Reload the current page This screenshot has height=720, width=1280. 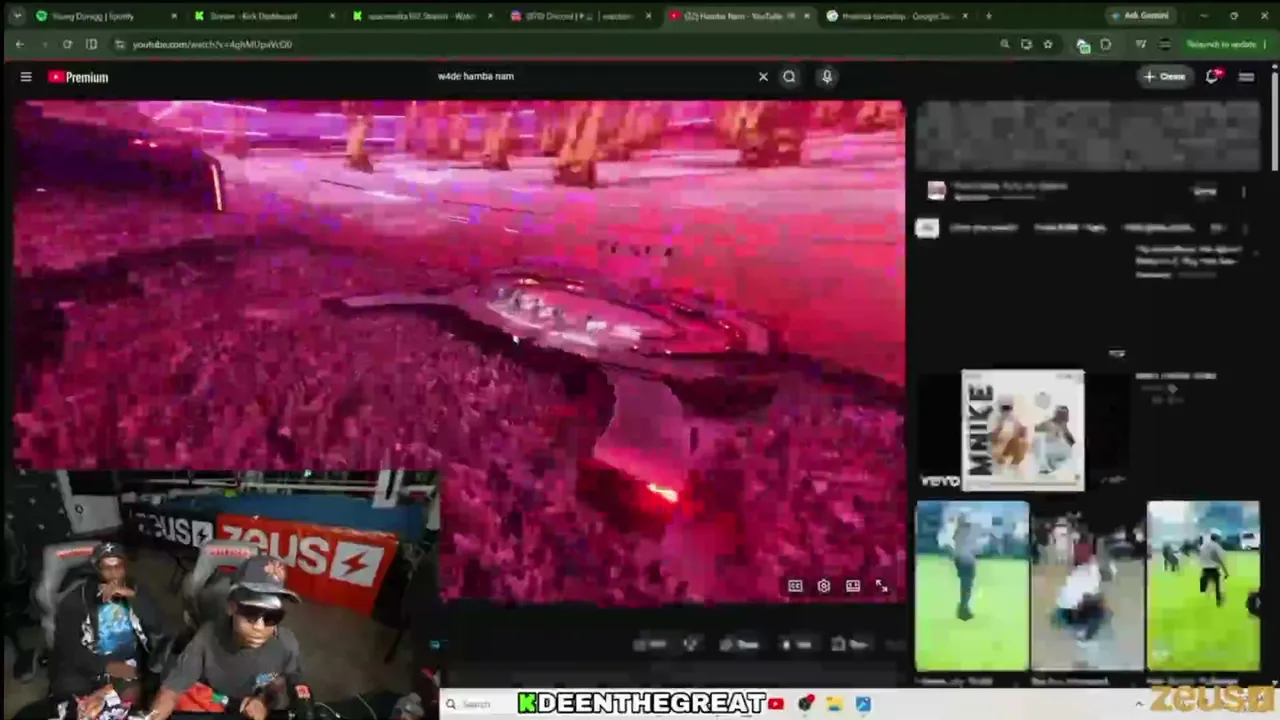[x=67, y=44]
